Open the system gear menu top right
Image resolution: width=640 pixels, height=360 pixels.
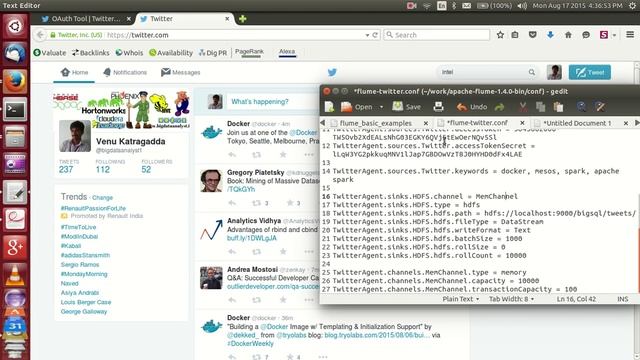(632, 6)
